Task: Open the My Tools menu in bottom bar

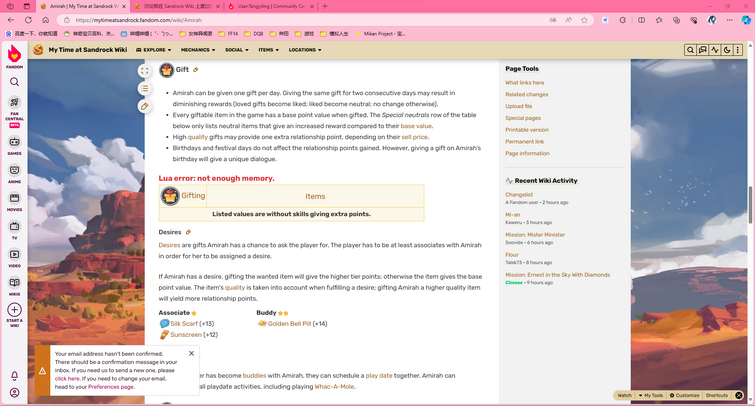Action: click(x=651, y=395)
